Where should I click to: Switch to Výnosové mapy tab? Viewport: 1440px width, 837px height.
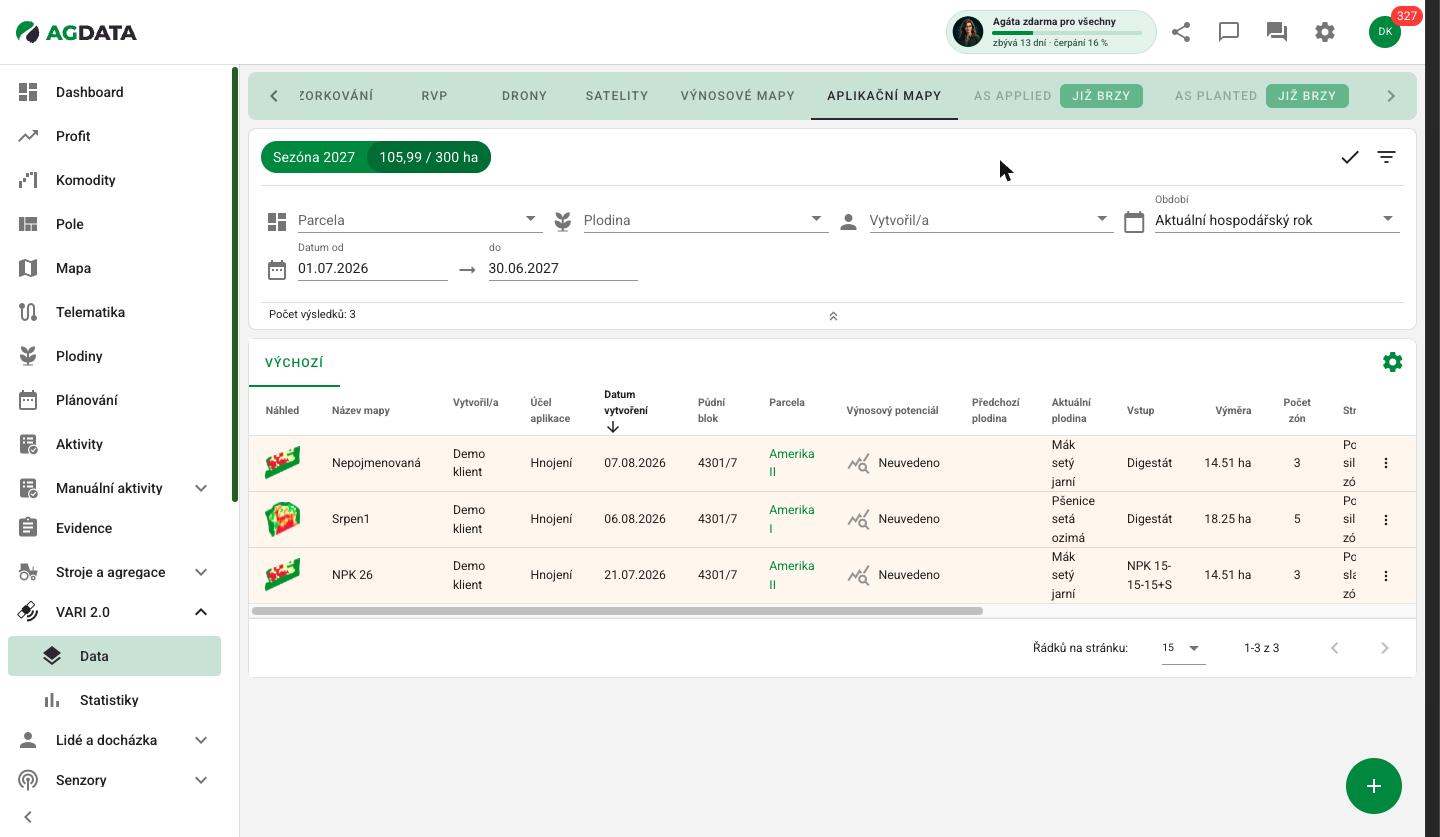pyautogui.click(x=737, y=96)
